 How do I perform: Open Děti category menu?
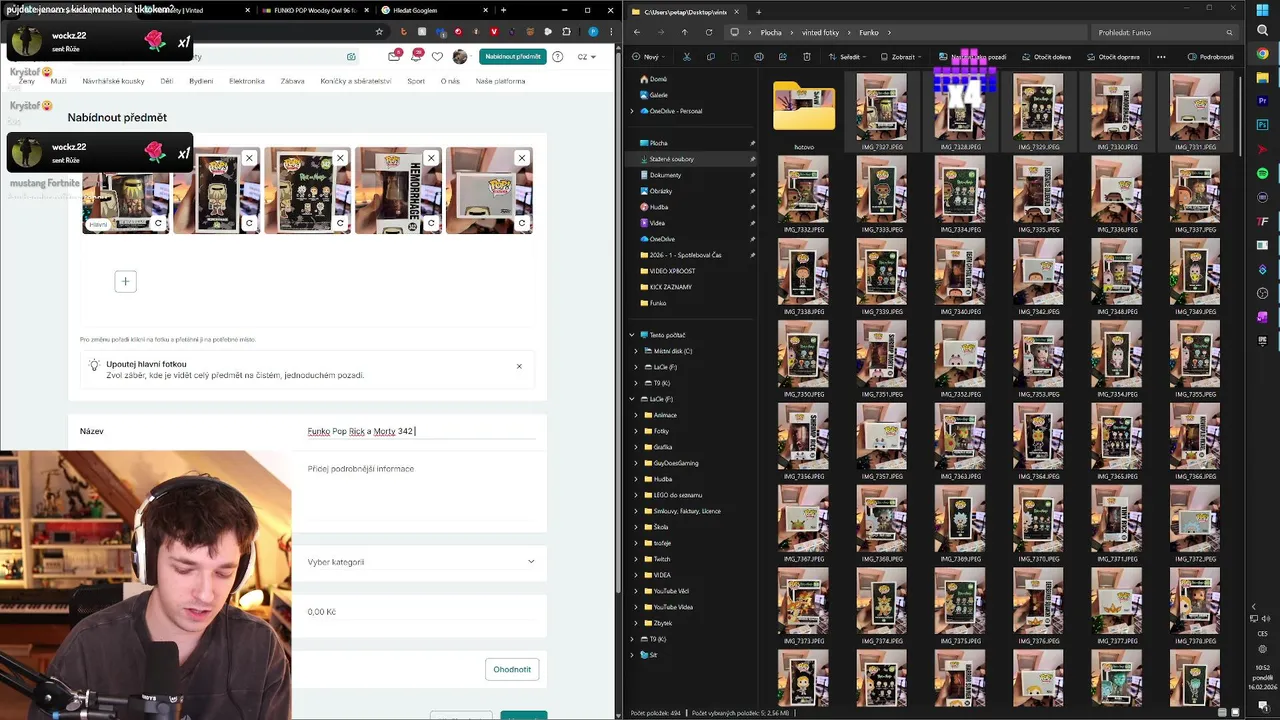pos(167,81)
